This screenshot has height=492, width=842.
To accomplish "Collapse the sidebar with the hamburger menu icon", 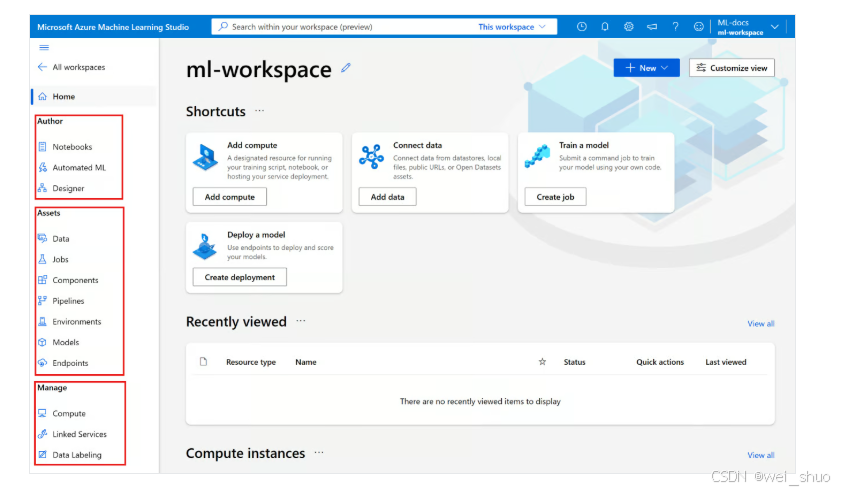I will tap(44, 47).
